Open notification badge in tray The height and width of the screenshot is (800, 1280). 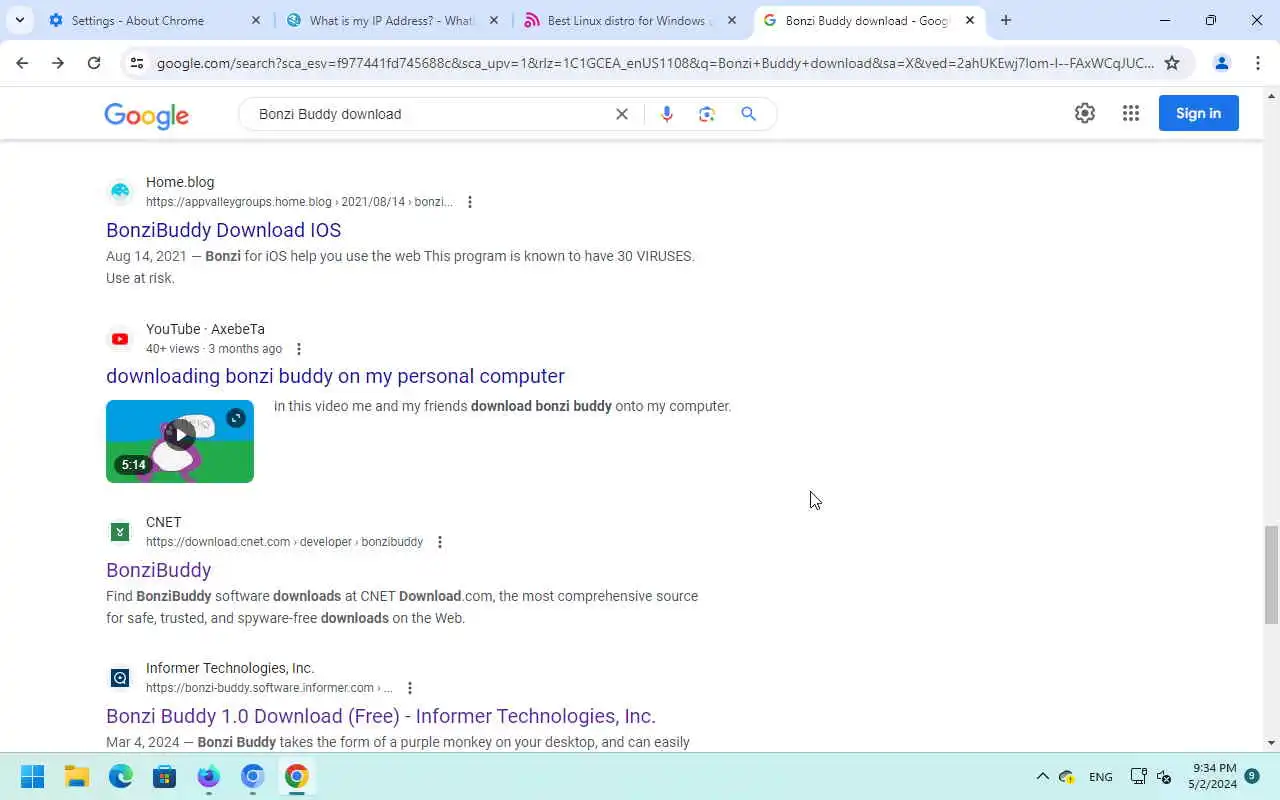[x=1252, y=776]
